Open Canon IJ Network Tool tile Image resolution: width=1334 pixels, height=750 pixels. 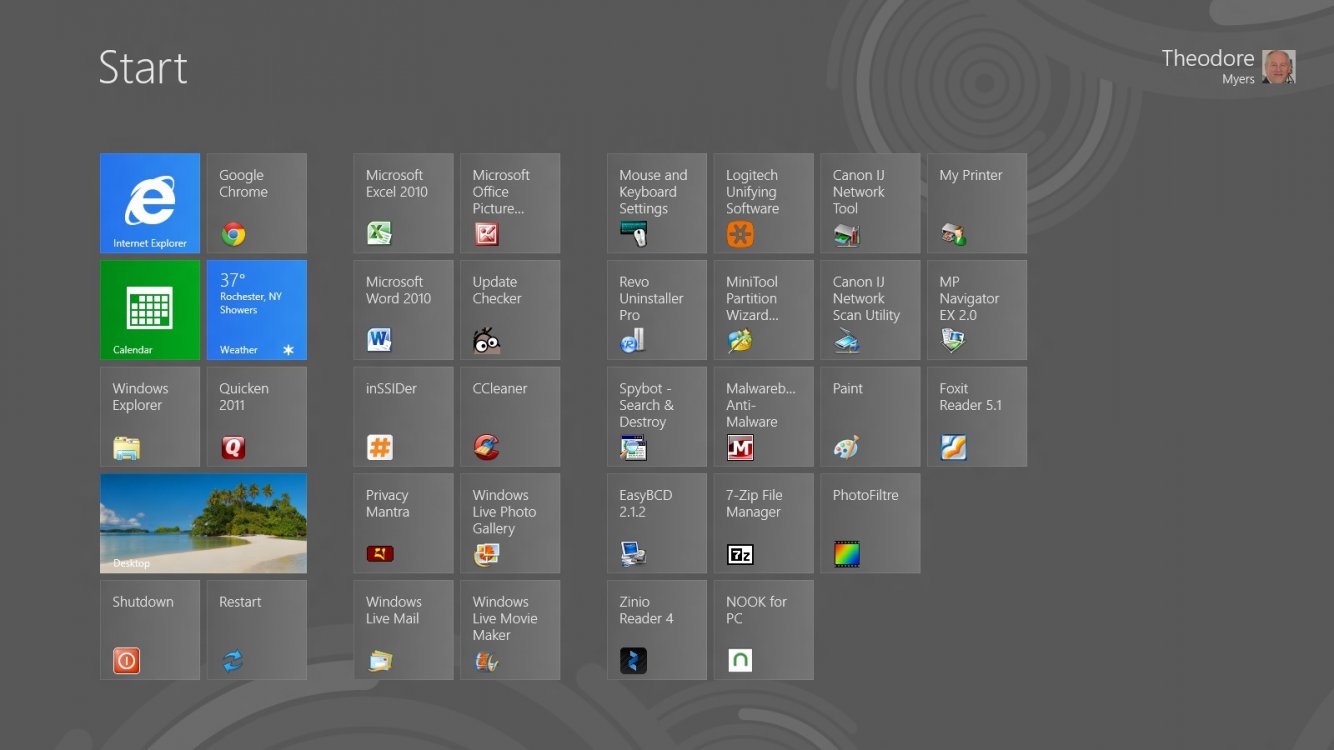pos(870,203)
